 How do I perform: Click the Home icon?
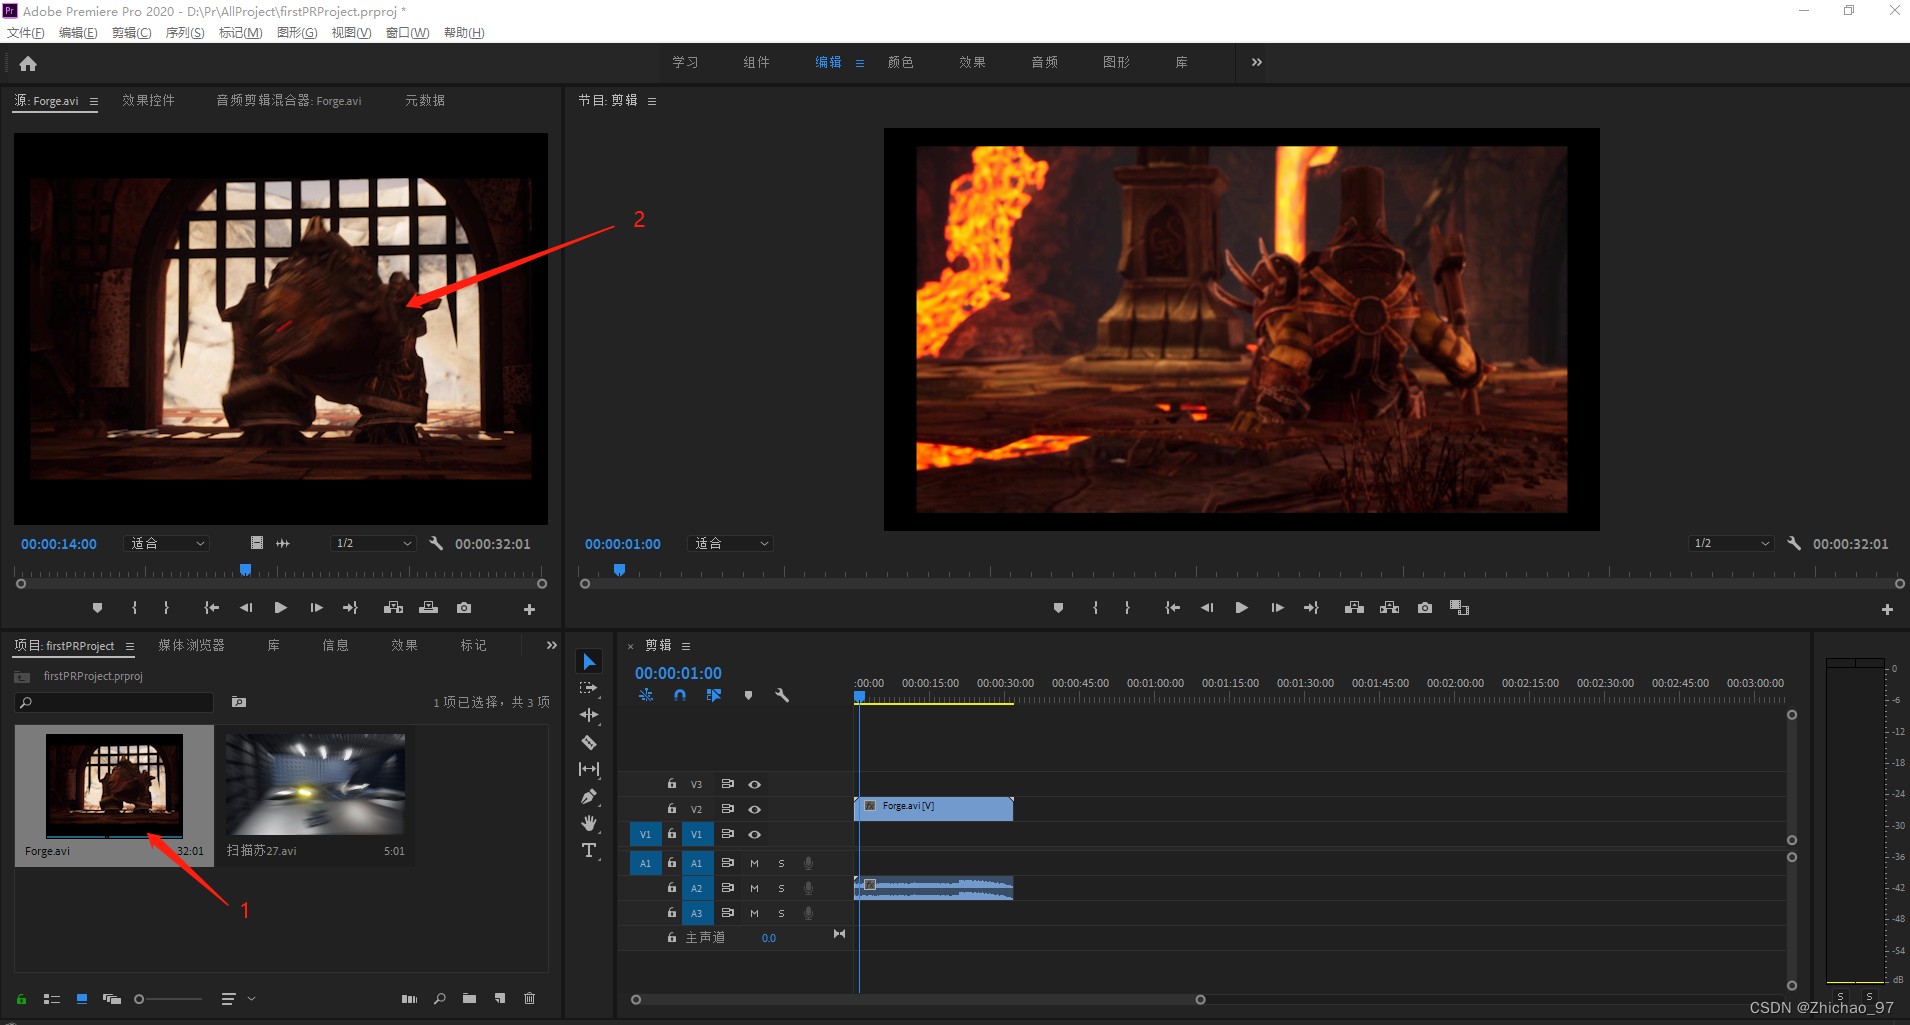[x=28, y=64]
